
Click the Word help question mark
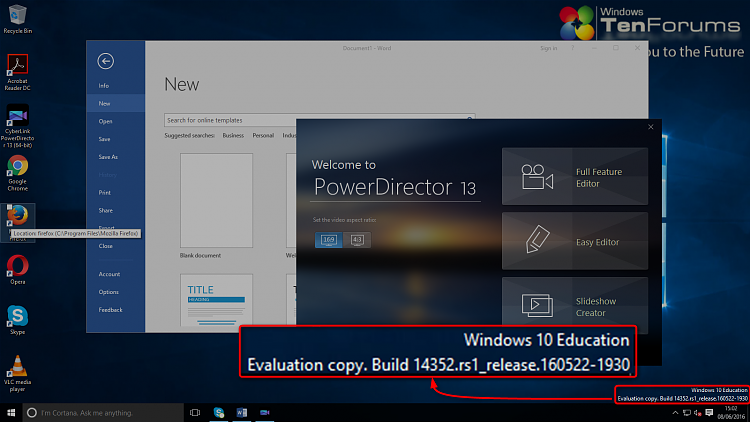click(572, 48)
